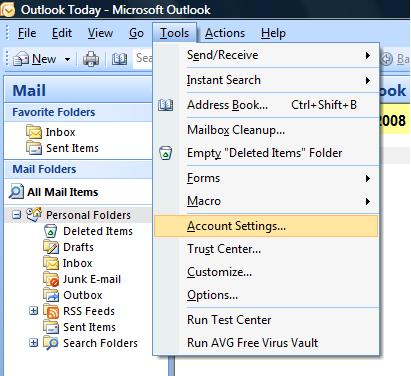Viewport: 411px width, 376px height.
Task: Click the Back navigation icon on toolbar
Action: [386, 59]
